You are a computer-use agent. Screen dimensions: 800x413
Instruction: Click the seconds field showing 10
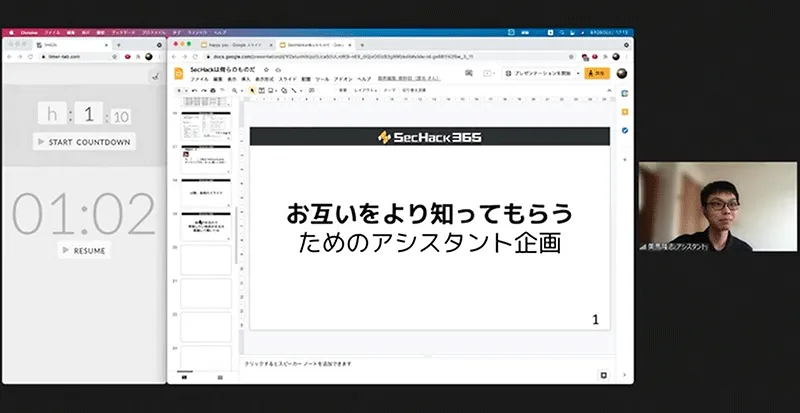point(121,117)
